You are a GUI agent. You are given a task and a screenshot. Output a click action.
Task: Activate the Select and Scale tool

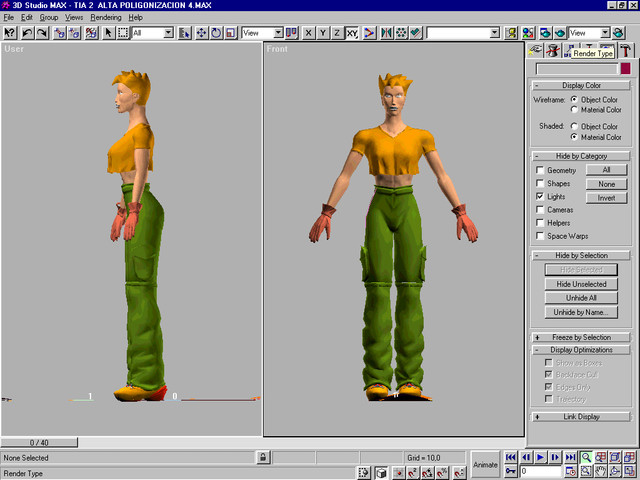click(x=231, y=33)
